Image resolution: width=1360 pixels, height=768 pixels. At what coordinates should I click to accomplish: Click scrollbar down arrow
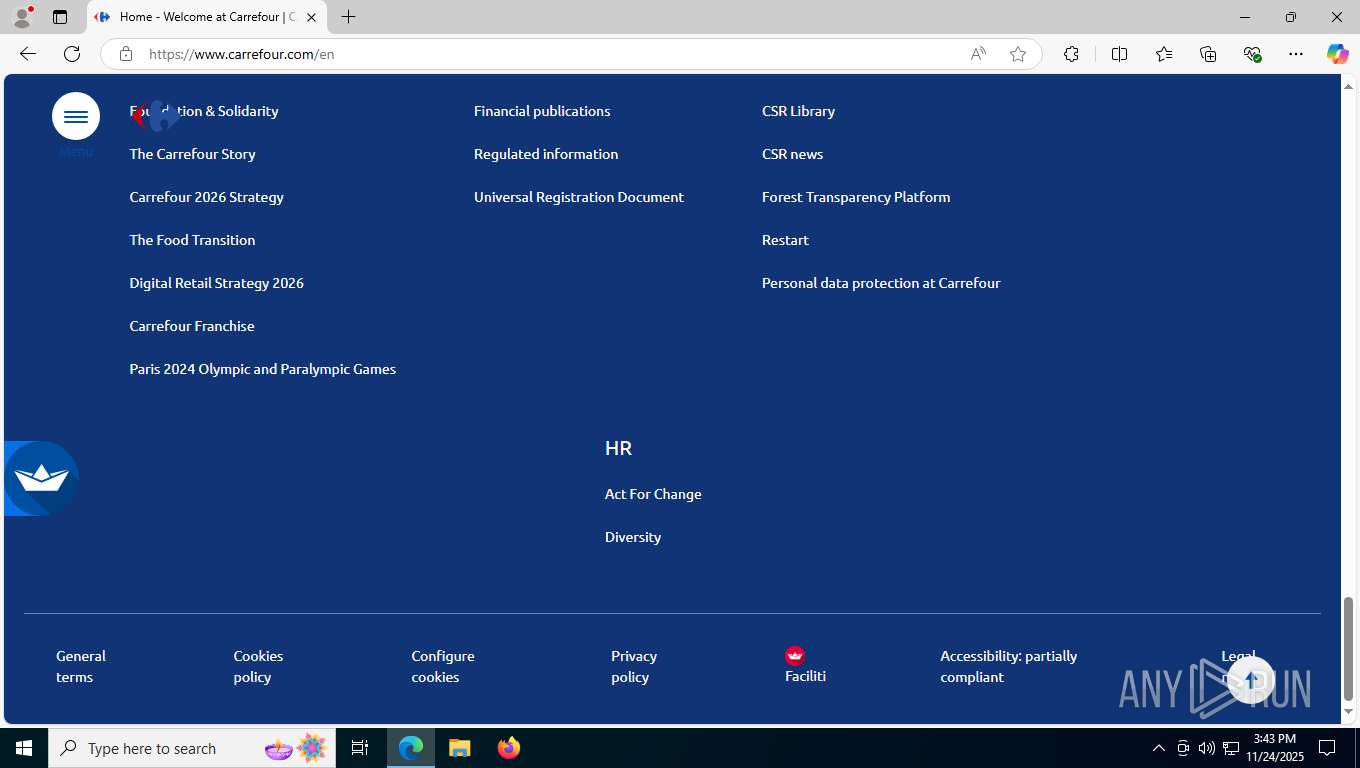[1348, 712]
